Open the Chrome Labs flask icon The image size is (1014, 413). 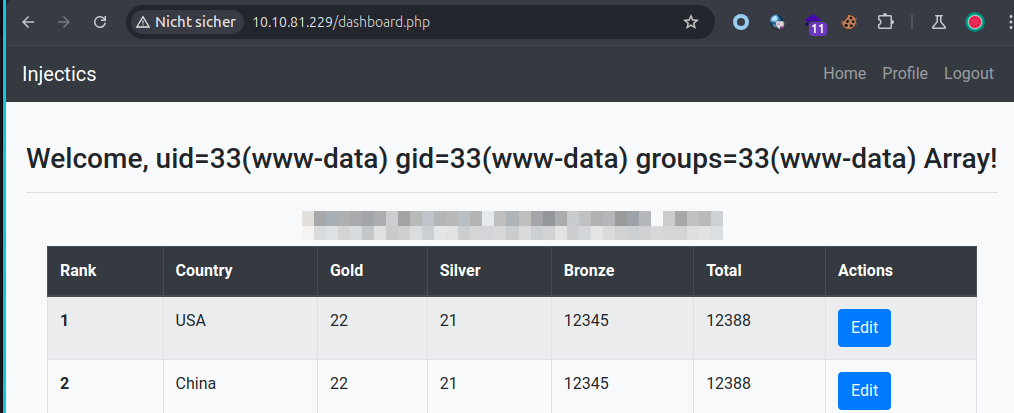tap(938, 22)
